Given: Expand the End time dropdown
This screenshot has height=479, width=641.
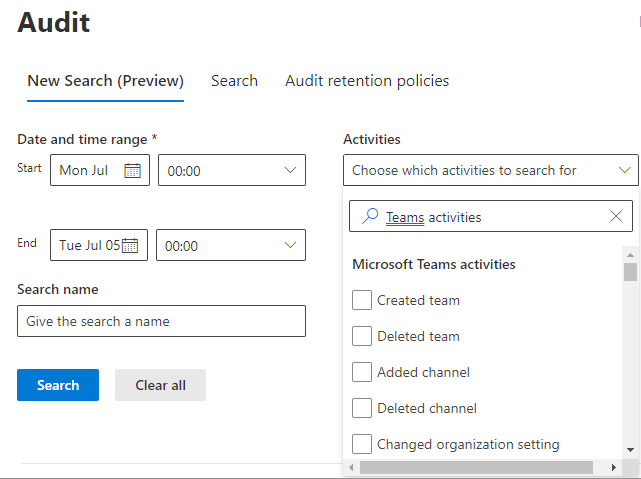Looking at the screenshot, I should click(x=290, y=246).
